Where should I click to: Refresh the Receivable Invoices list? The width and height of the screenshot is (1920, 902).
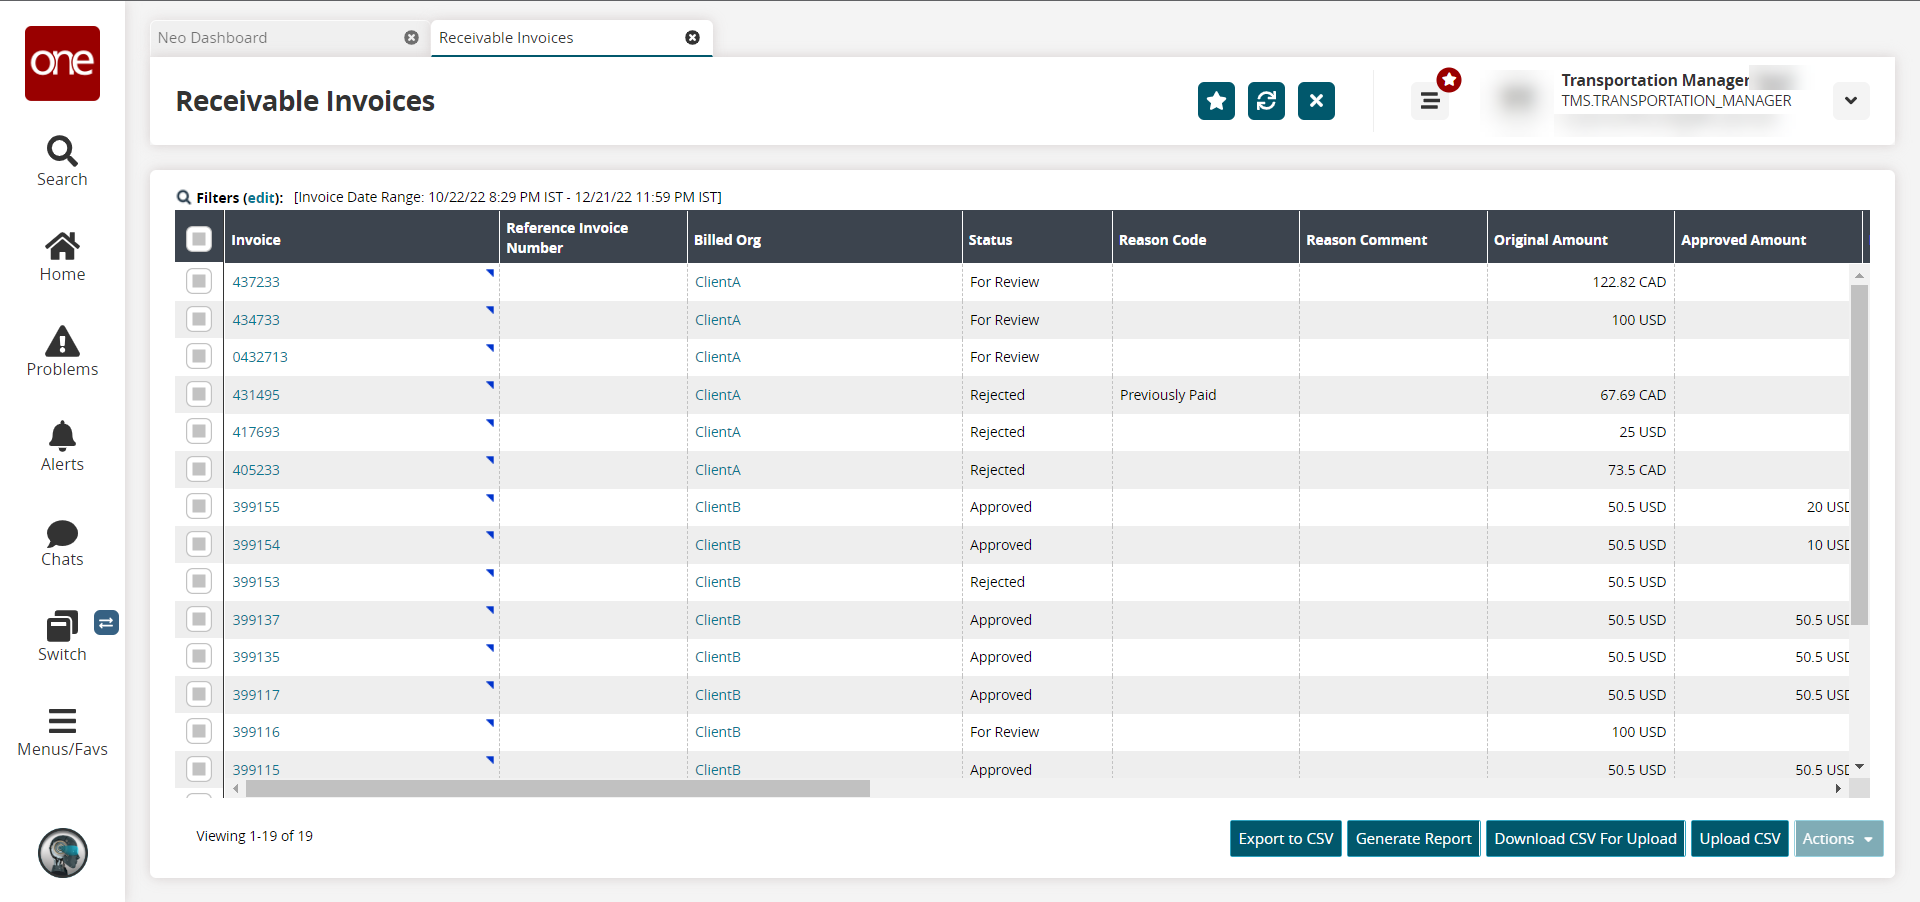pyautogui.click(x=1266, y=101)
